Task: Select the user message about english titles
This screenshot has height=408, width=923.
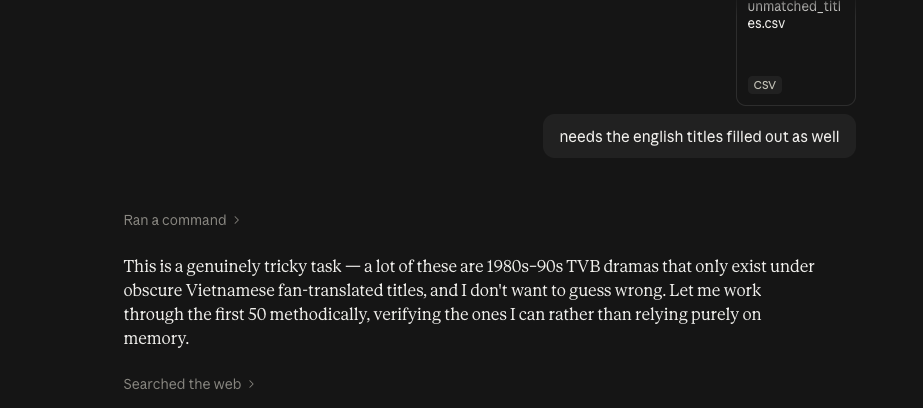Action: (699, 137)
